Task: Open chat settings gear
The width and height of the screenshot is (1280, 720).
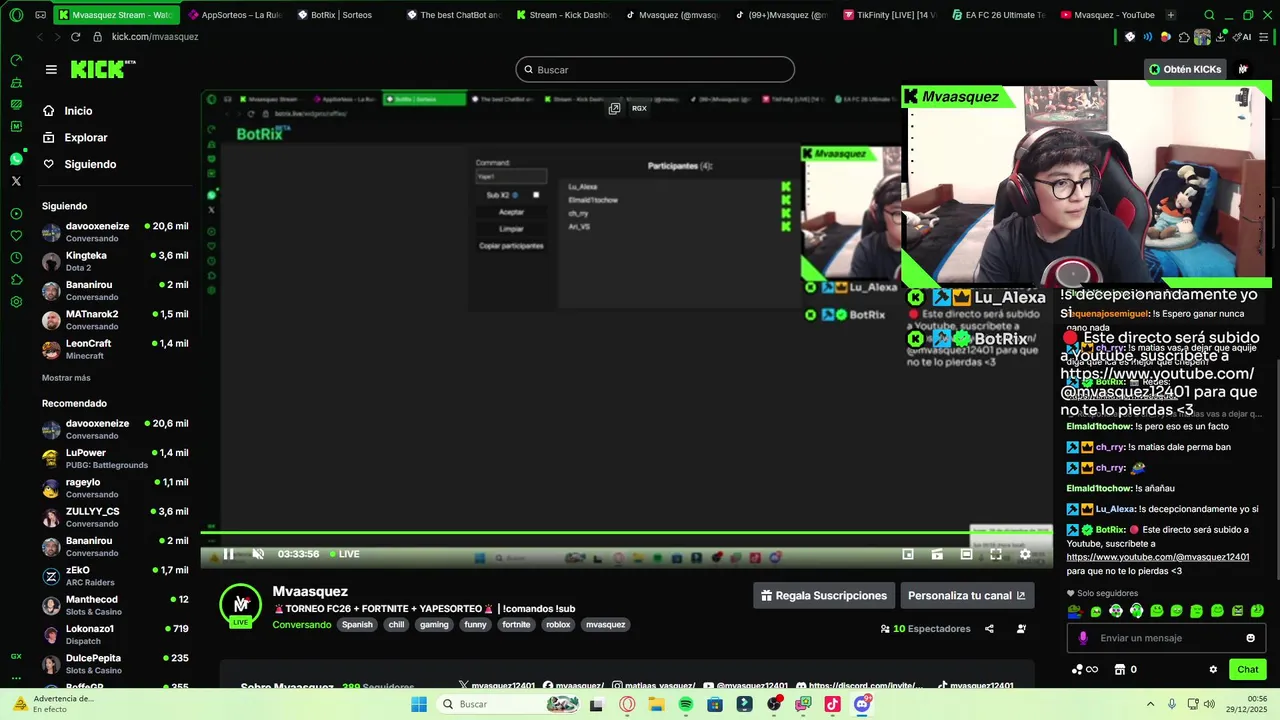Action: click(x=1213, y=669)
